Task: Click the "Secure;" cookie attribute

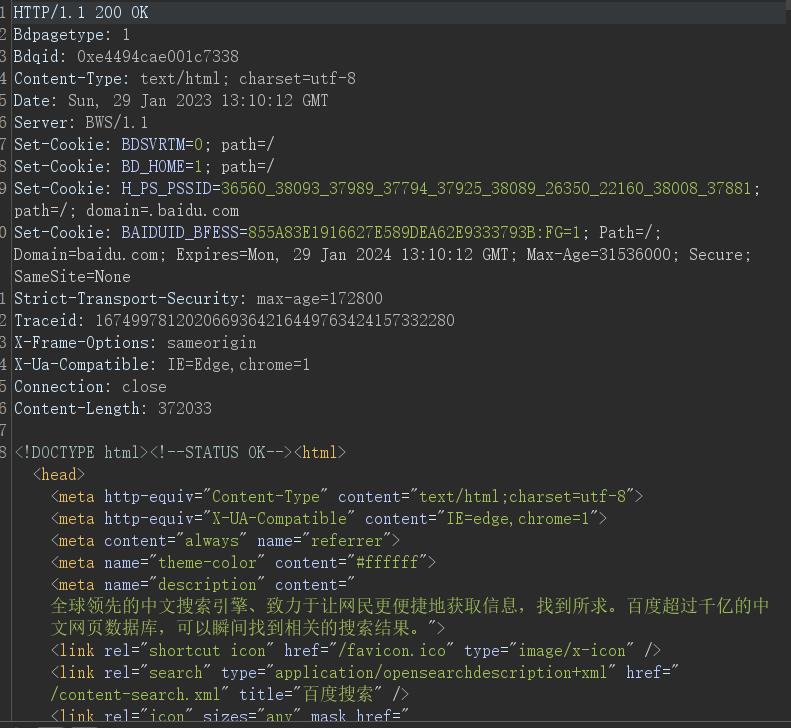Action: (x=720, y=254)
